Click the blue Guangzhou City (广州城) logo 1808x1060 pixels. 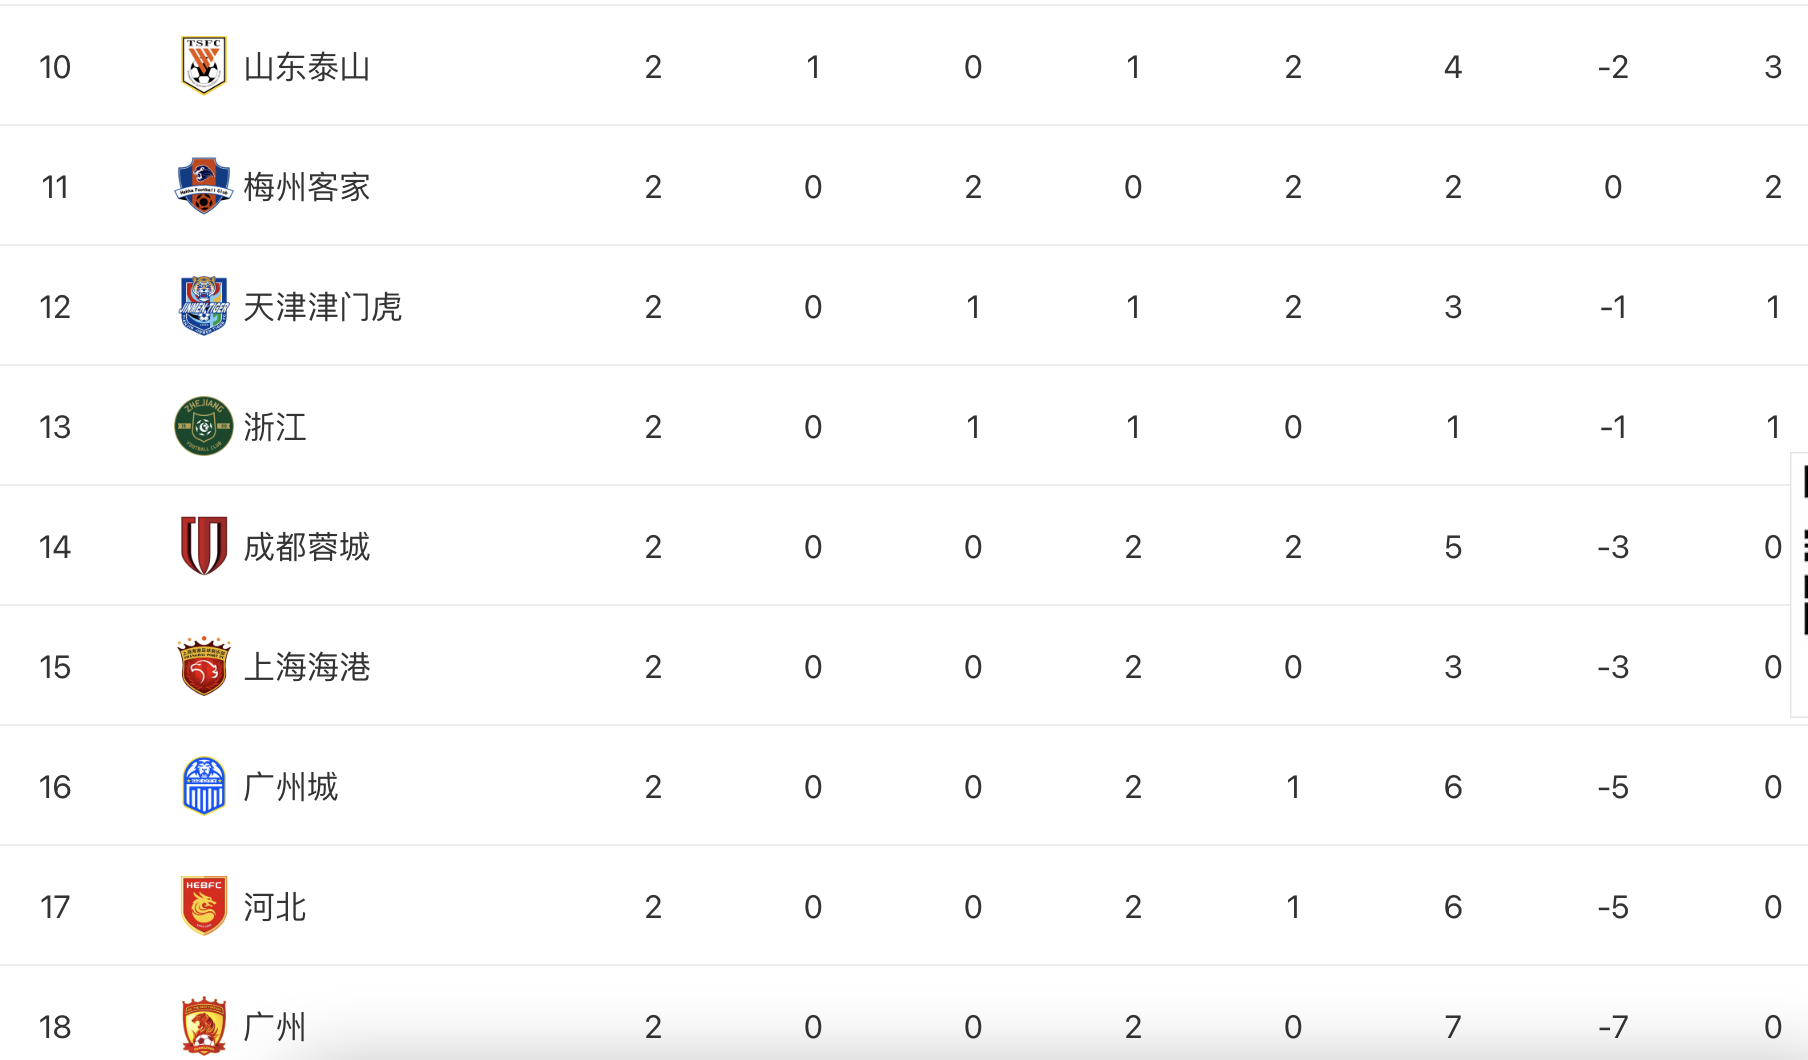[x=204, y=786]
